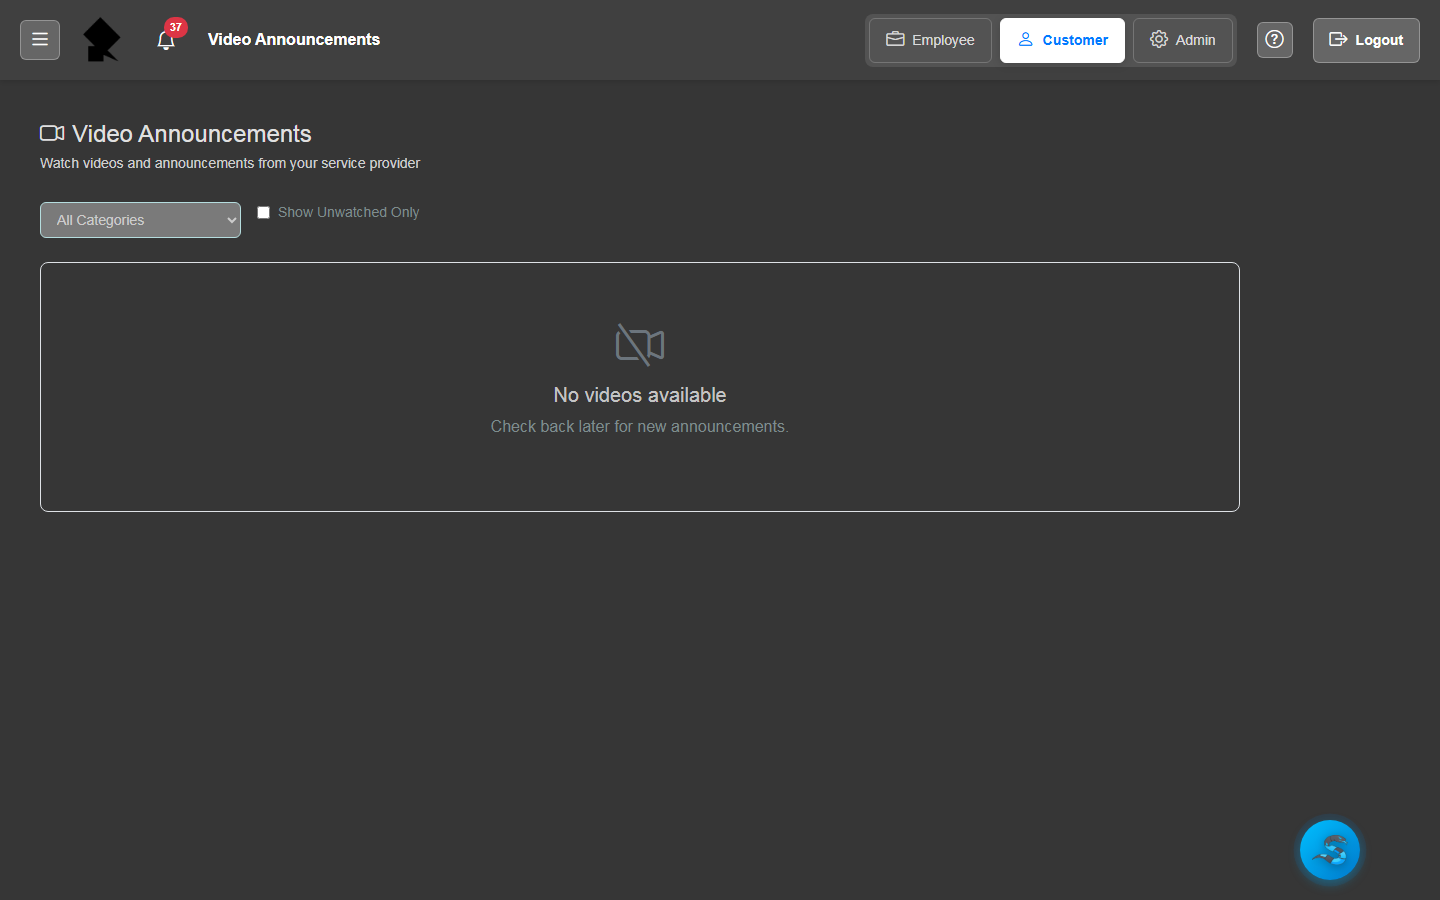Image resolution: width=1440 pixels, height=900 pixels.
Task: Switch to the Employee view
Action: point(930,40)
